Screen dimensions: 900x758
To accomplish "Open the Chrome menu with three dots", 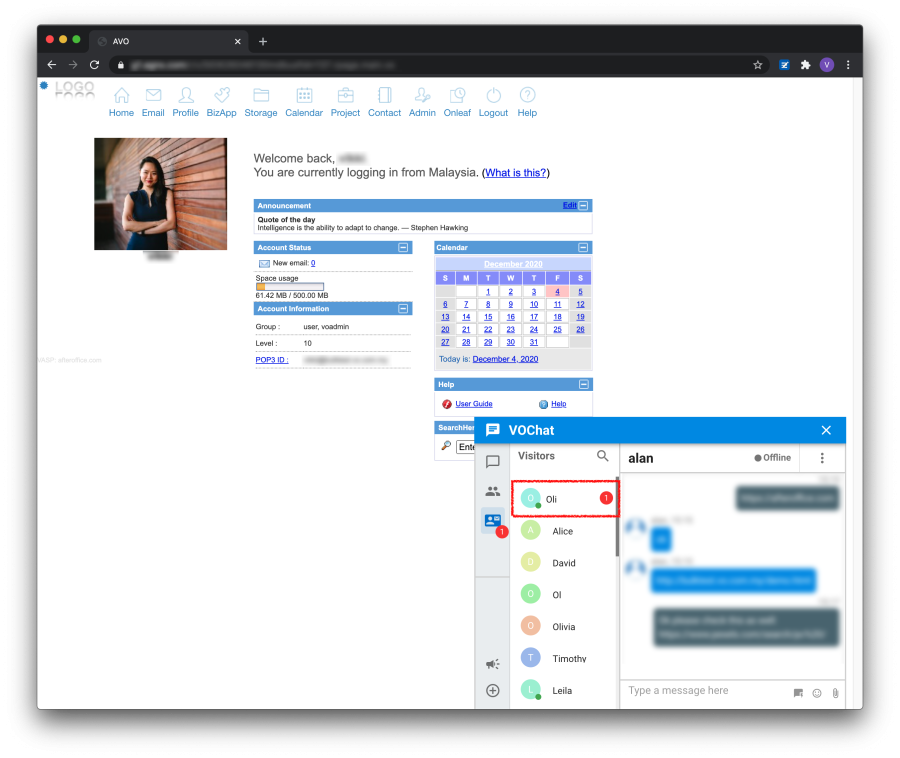I will point(848,64).
